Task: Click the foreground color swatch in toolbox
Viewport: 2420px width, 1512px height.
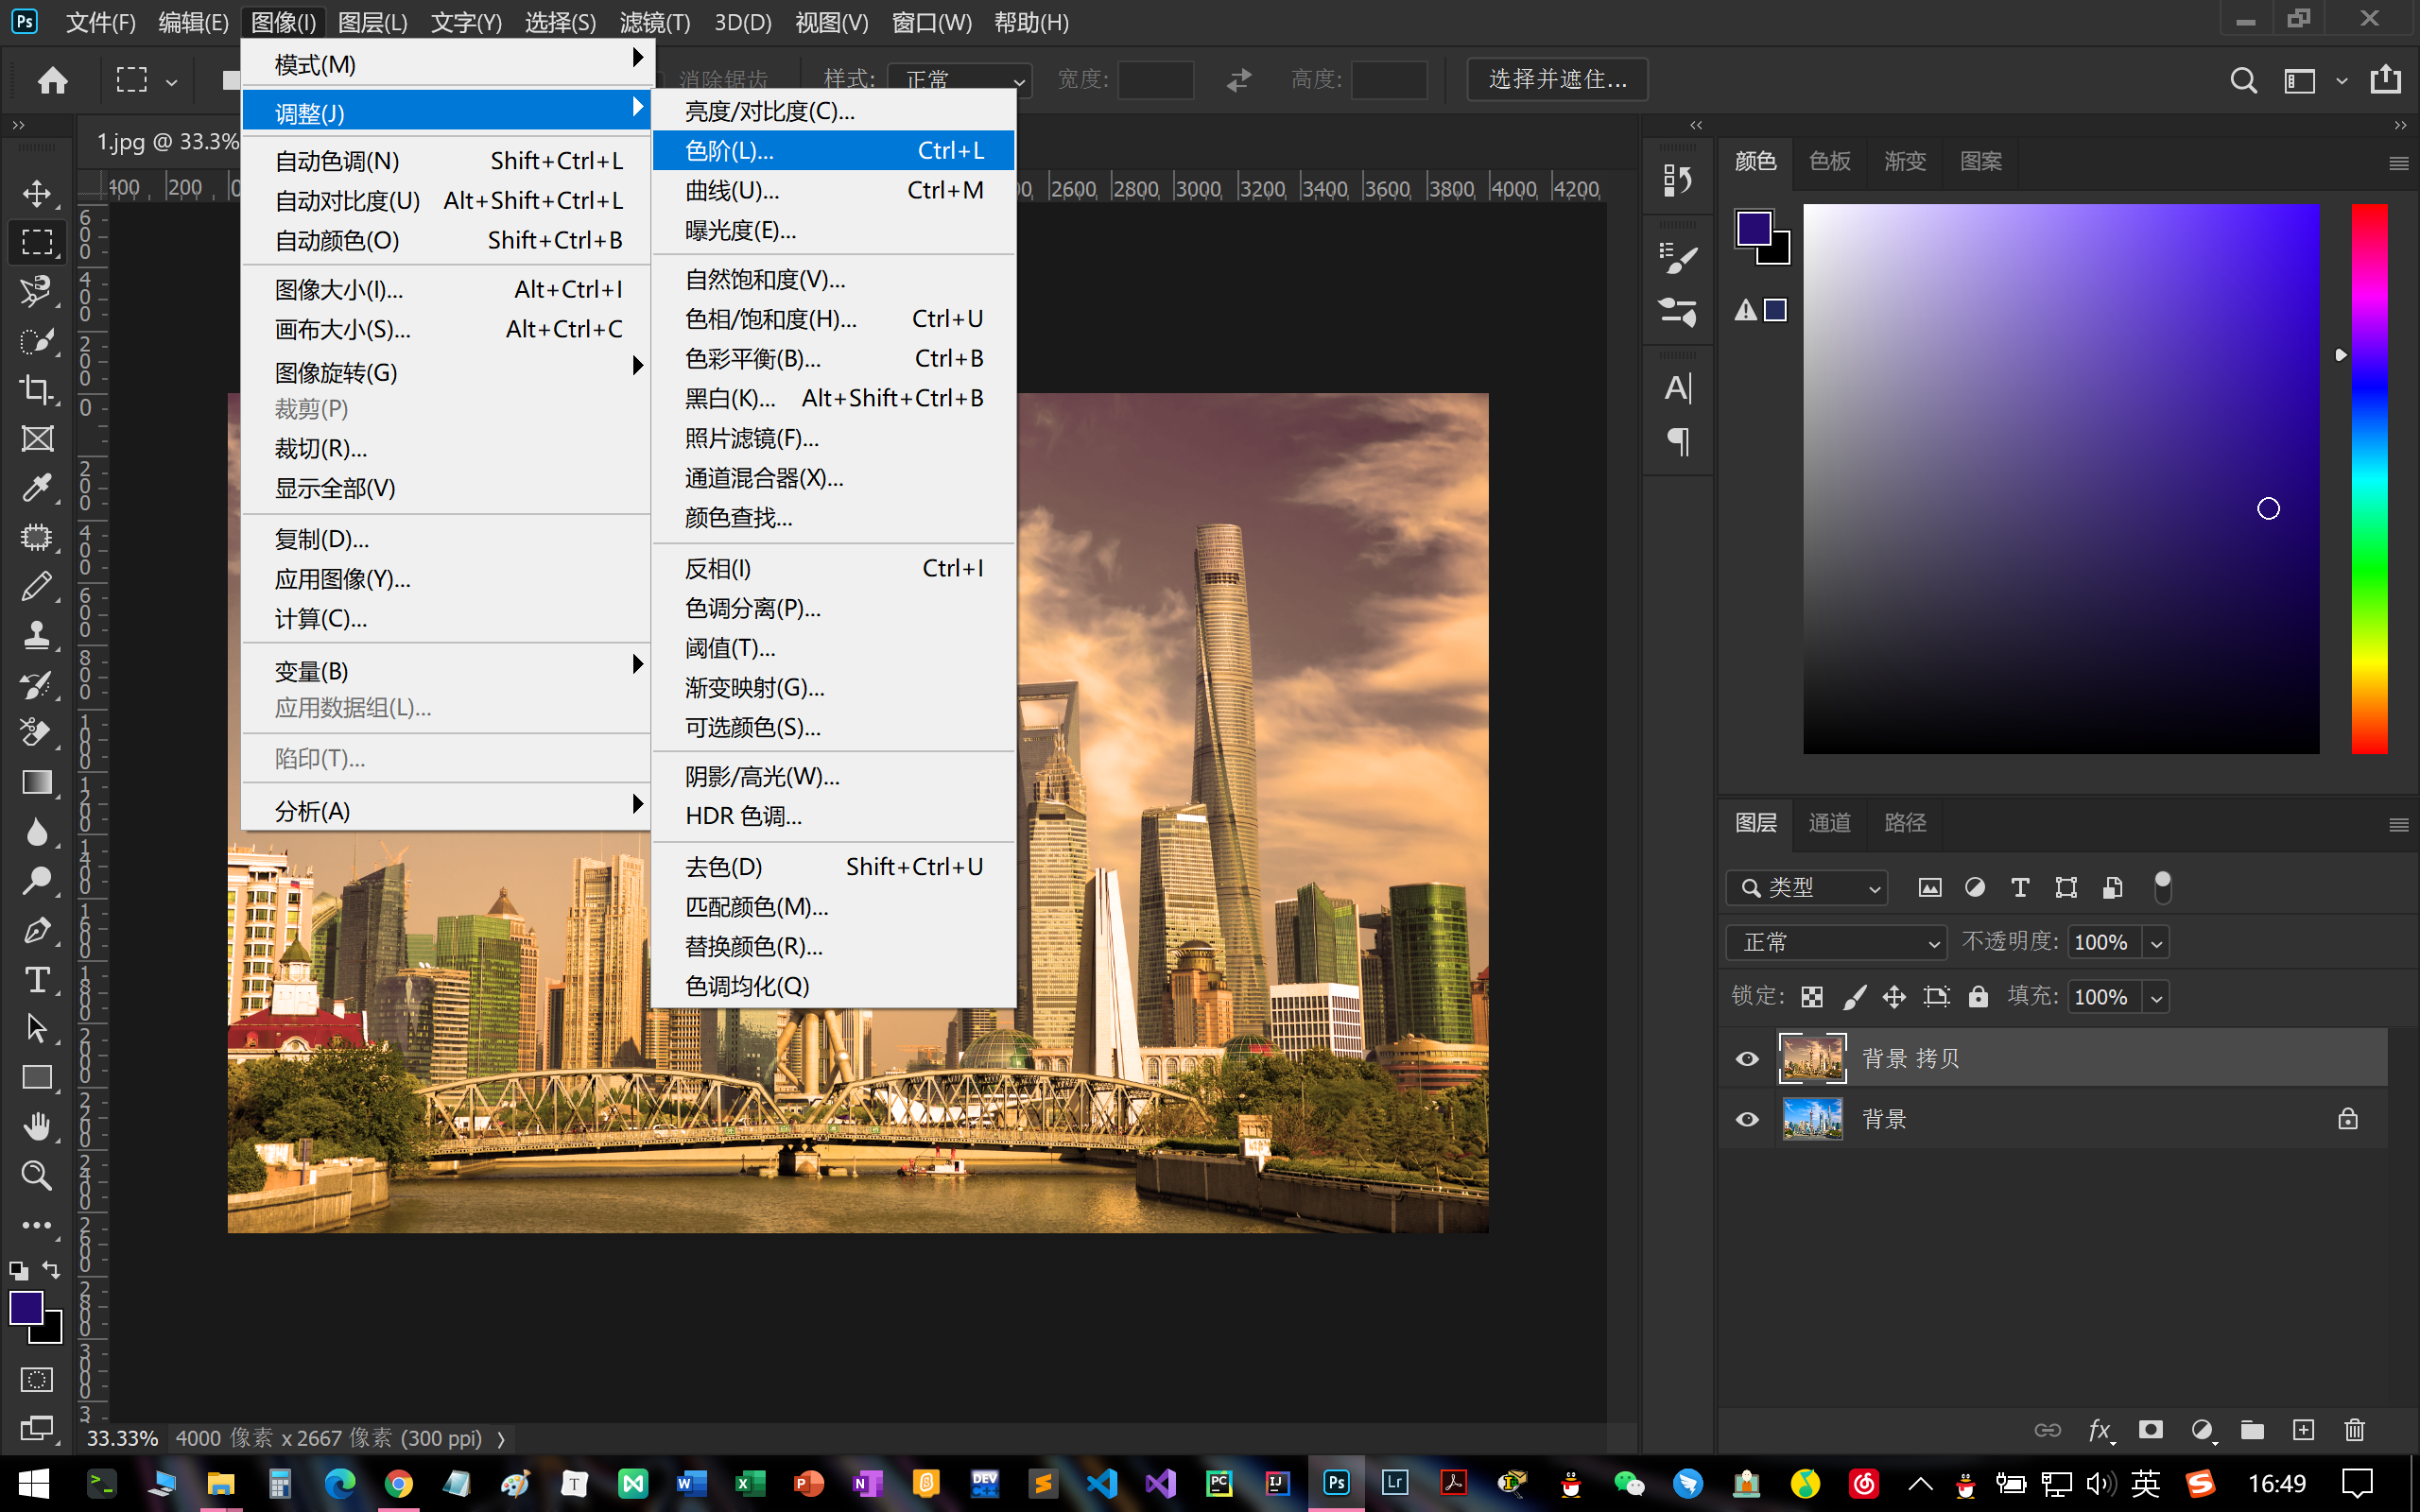Action: point(26,1308)
